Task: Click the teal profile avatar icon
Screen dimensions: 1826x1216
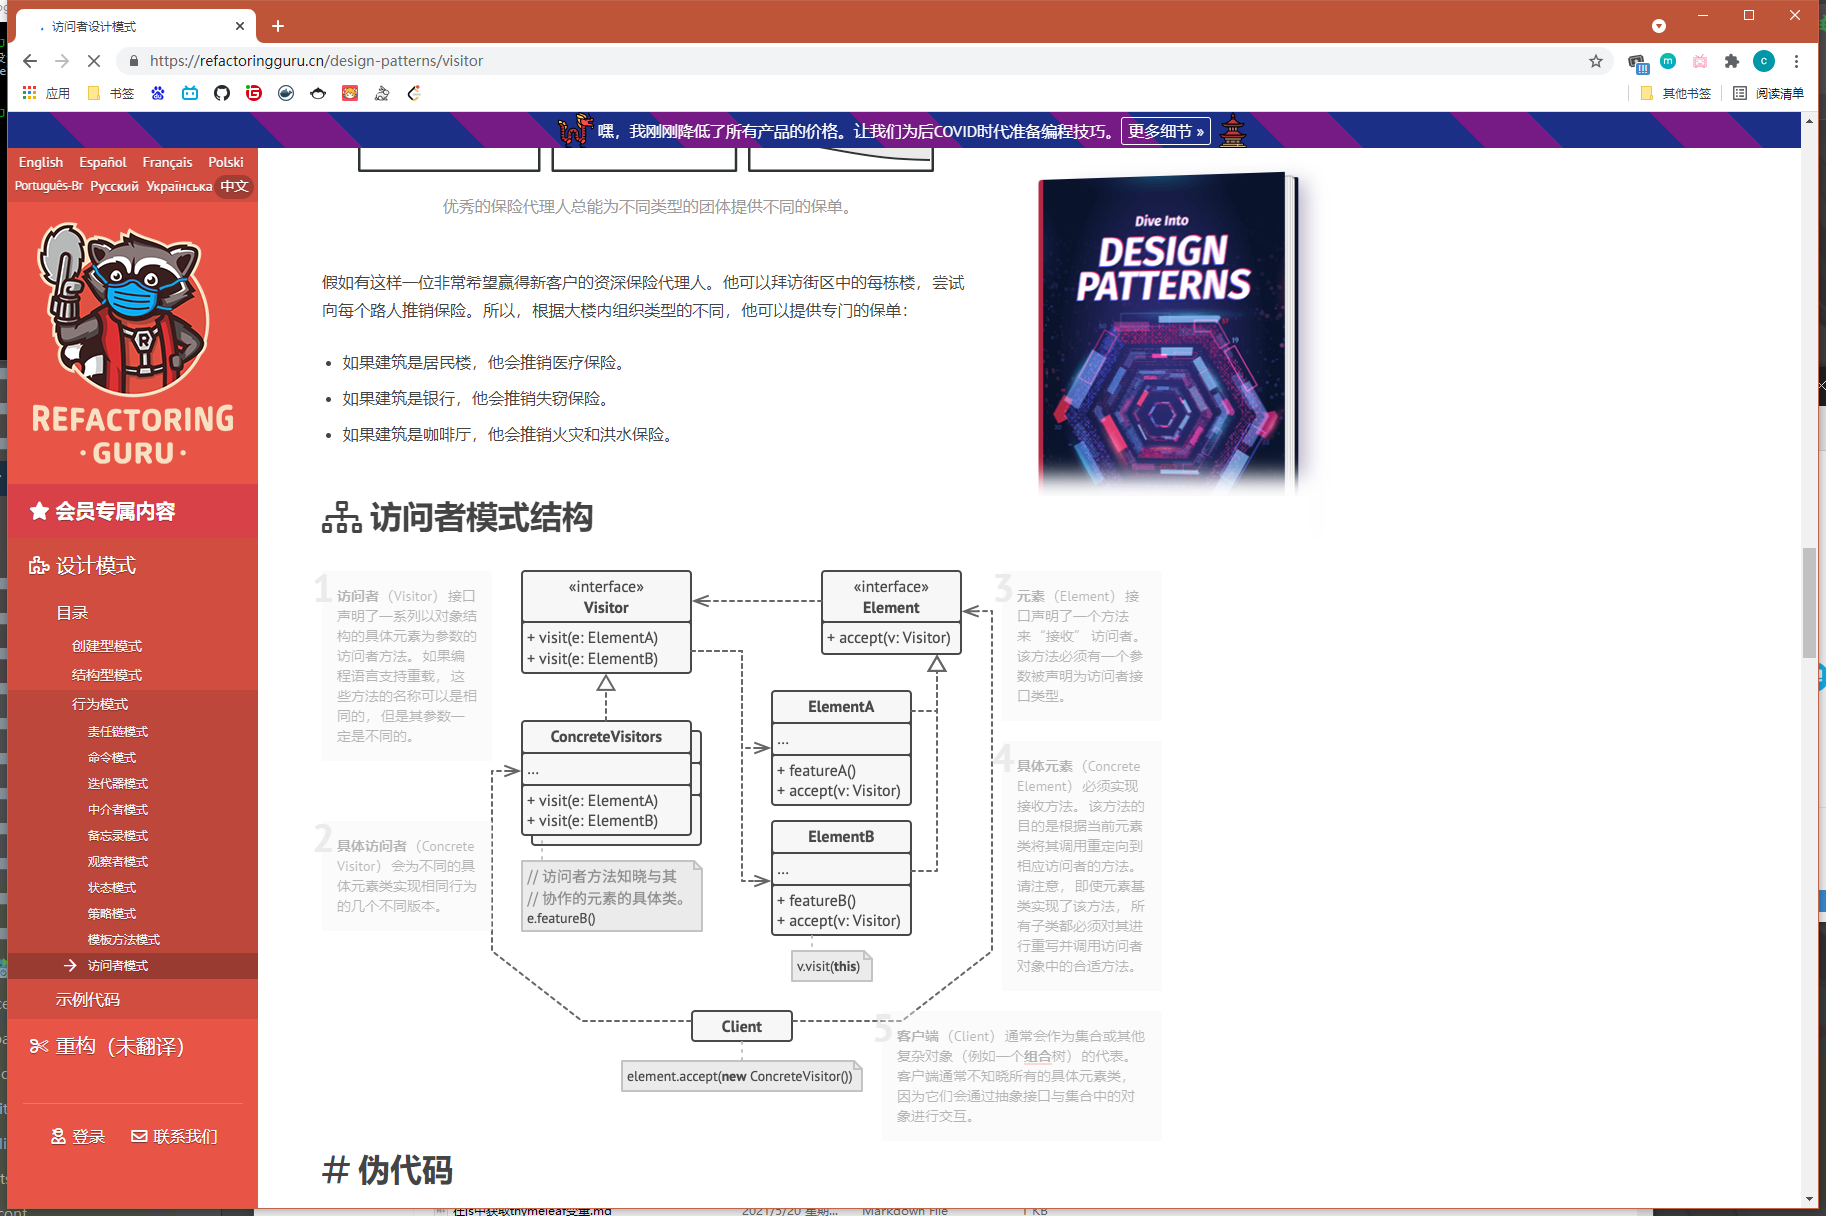Action: [x=1764, y=61]
